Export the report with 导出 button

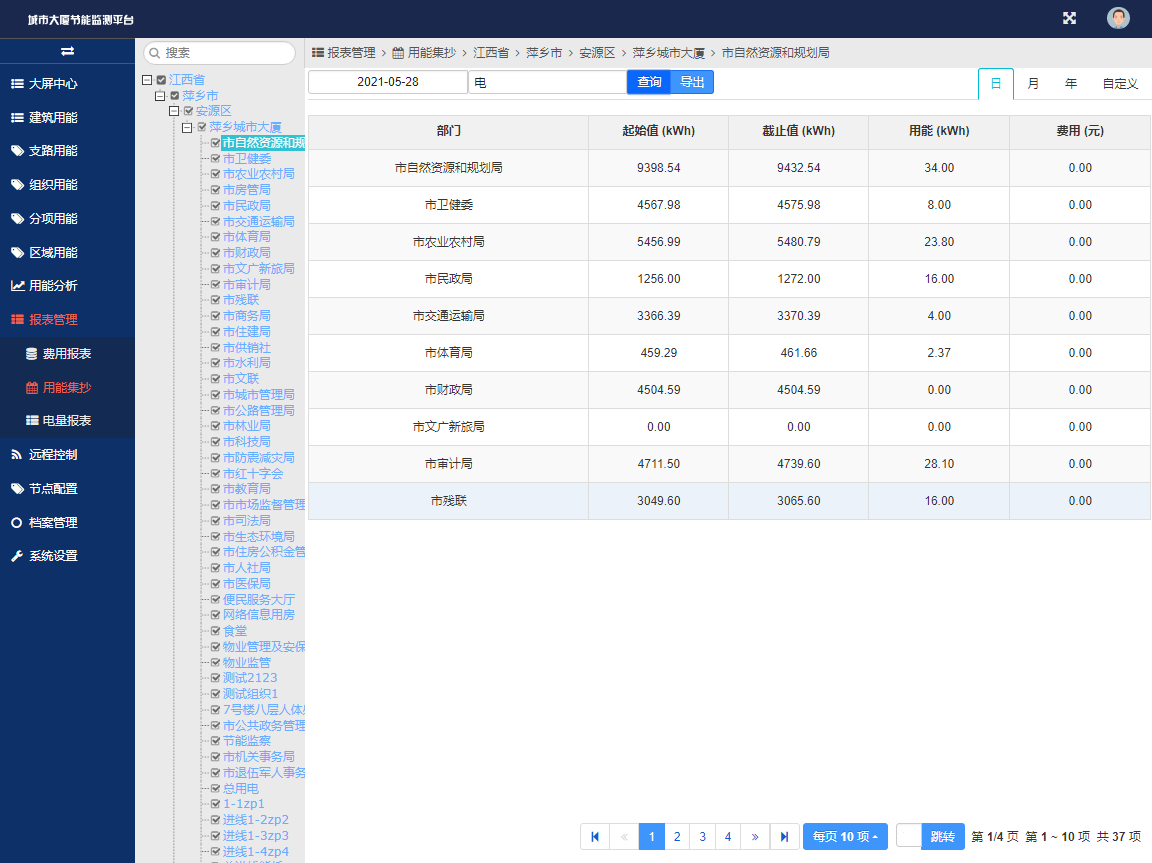(694, 82)
